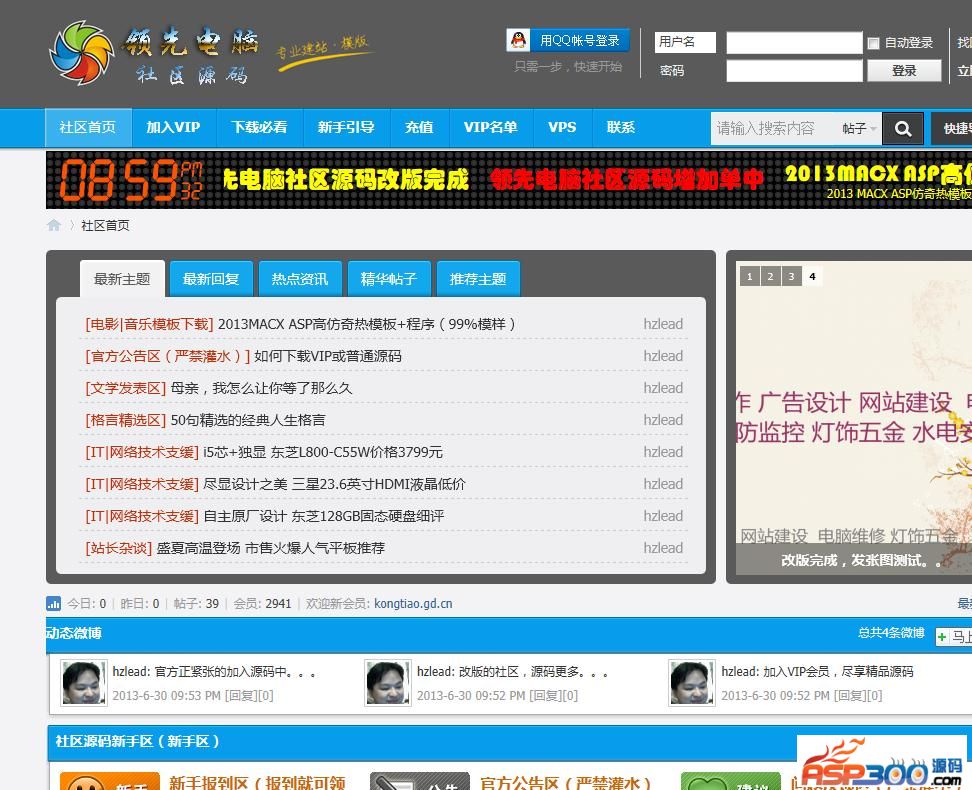Open new member kongtiao.gd.cn profile
The image size is (972, 790).
tap(413, 604)
